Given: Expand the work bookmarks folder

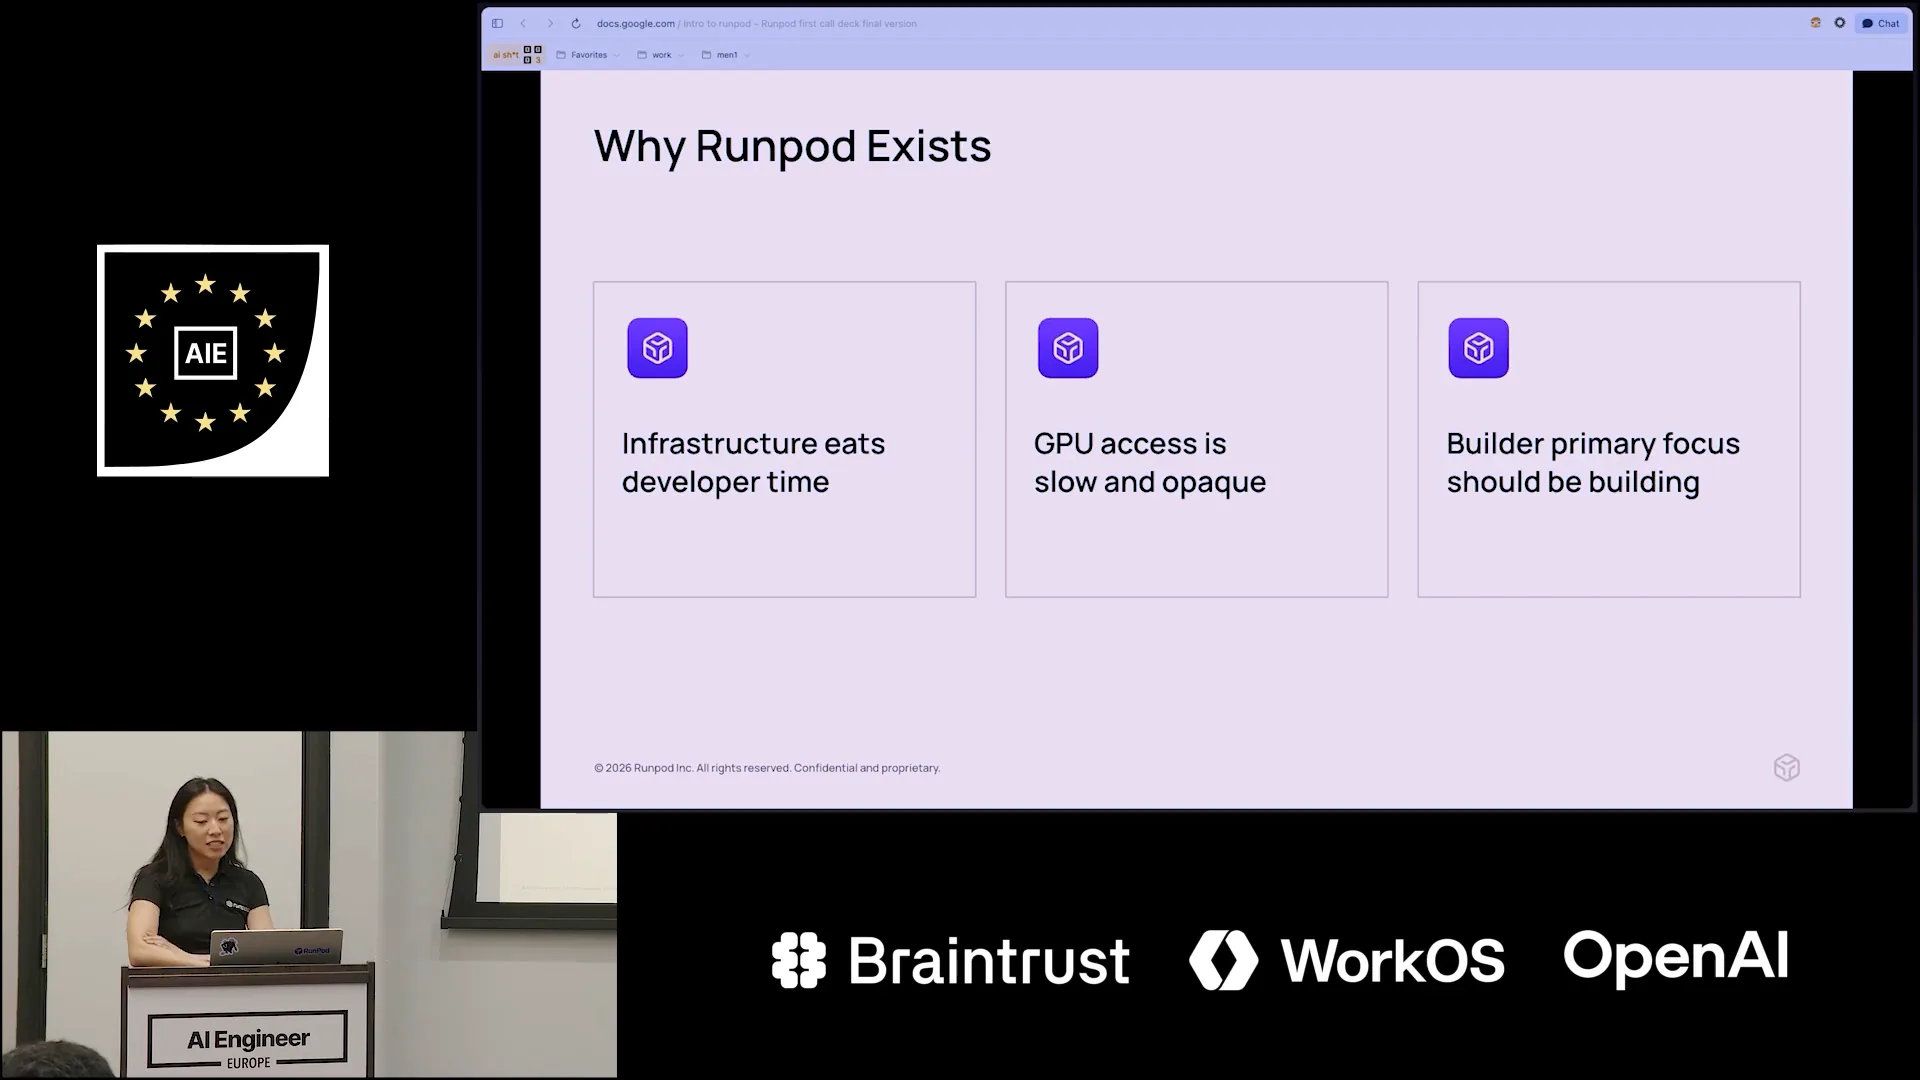Looking at the screenshot, I should tap(661, 55).
